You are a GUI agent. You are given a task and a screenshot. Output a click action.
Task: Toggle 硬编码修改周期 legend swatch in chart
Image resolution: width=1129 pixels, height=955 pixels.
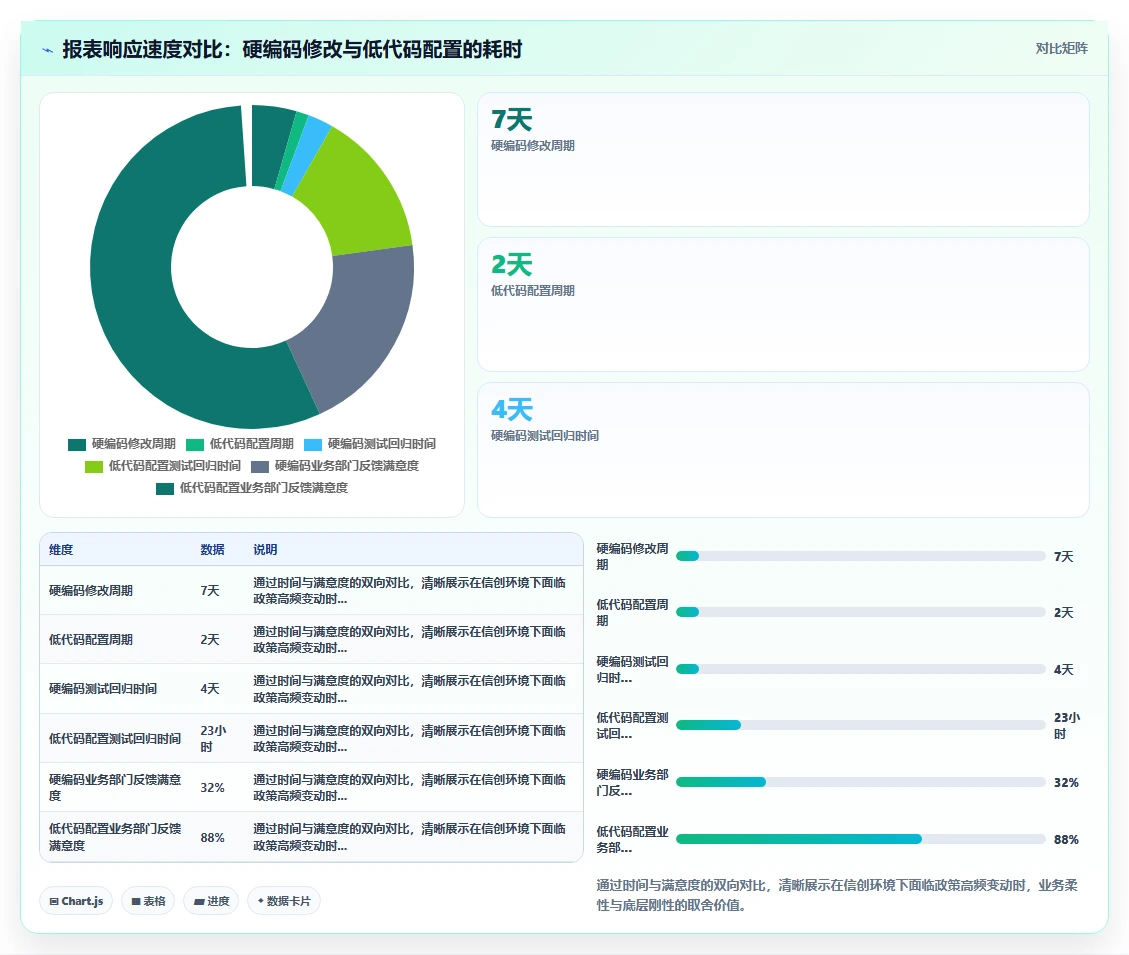coord(77,444)
